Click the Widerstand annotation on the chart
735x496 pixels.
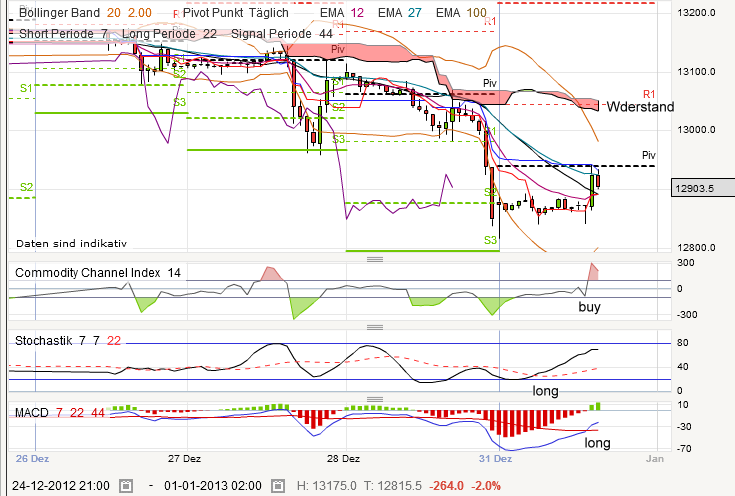[639, 107]
